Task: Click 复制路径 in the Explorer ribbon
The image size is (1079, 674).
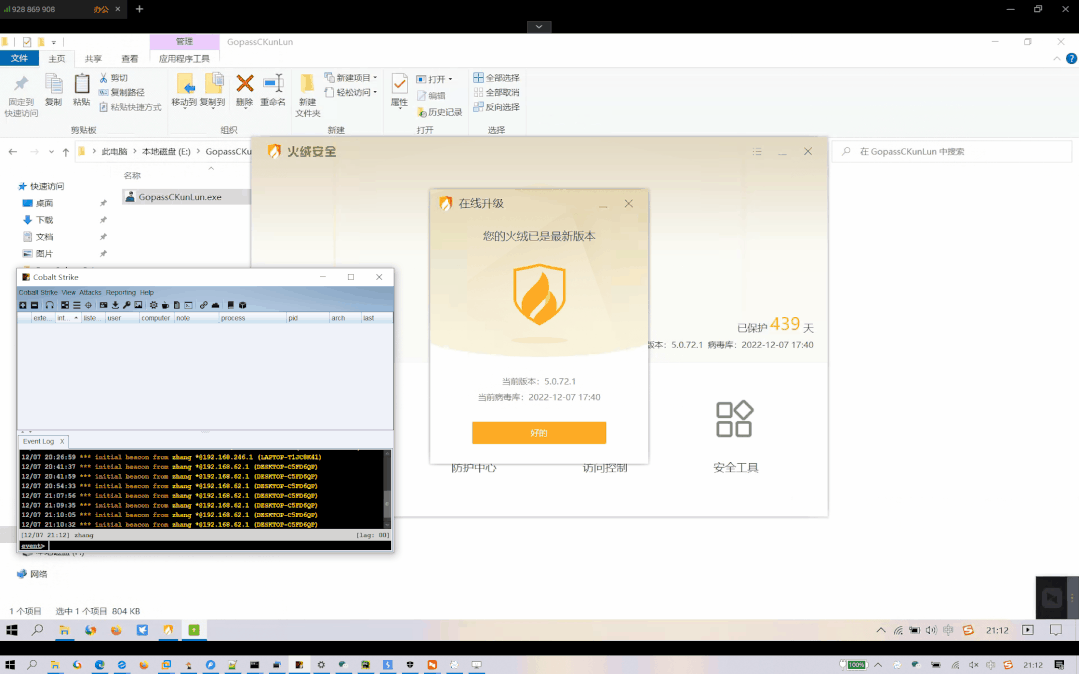Action: (122, 92)
